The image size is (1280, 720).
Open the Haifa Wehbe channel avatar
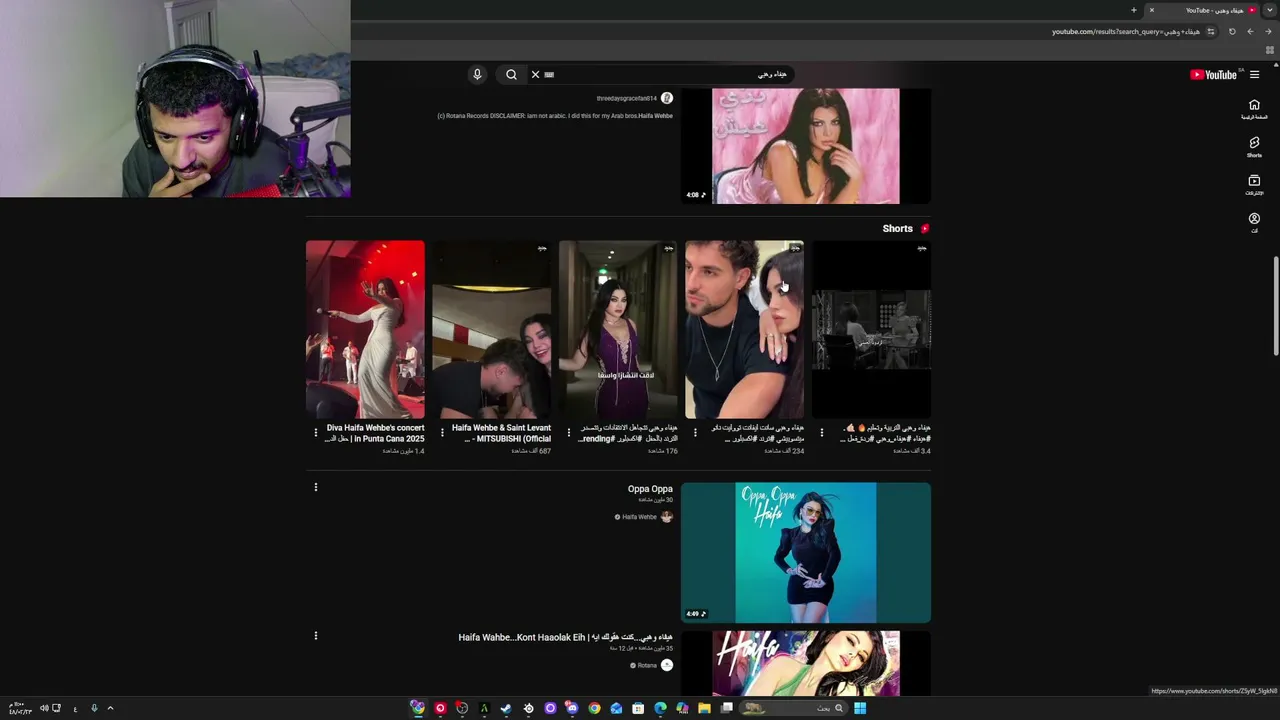coord(667,517)
